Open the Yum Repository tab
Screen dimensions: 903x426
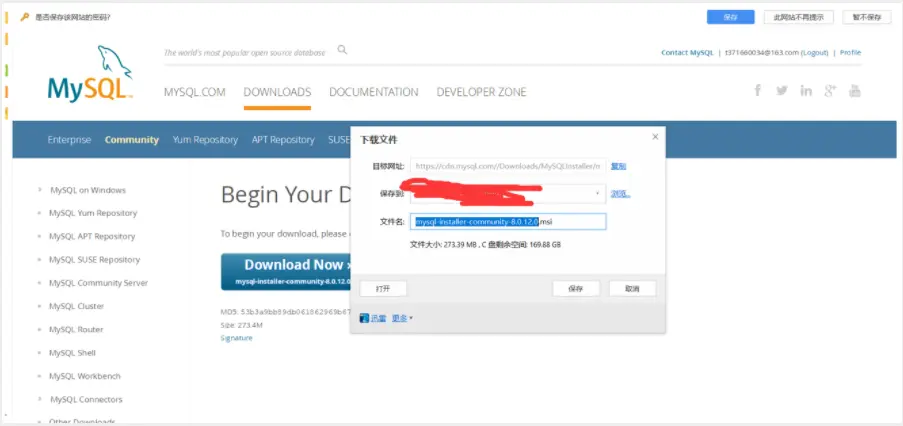pos(205,140)
